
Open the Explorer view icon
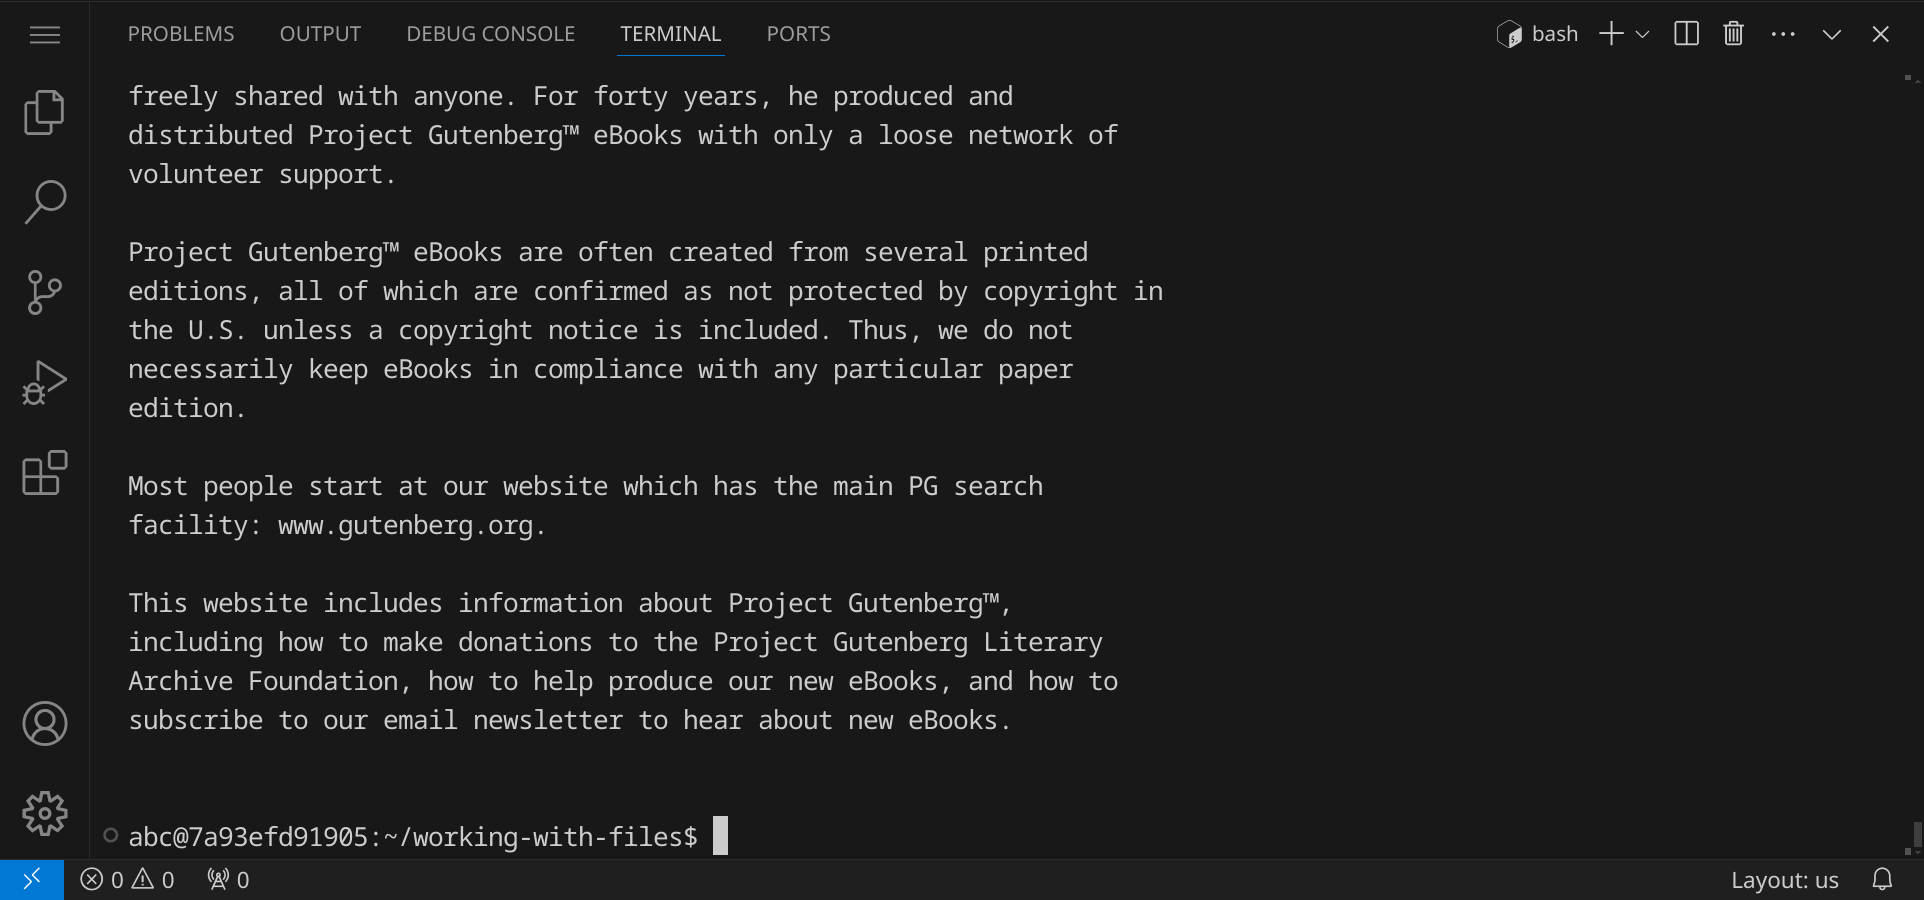coord(44,112)
